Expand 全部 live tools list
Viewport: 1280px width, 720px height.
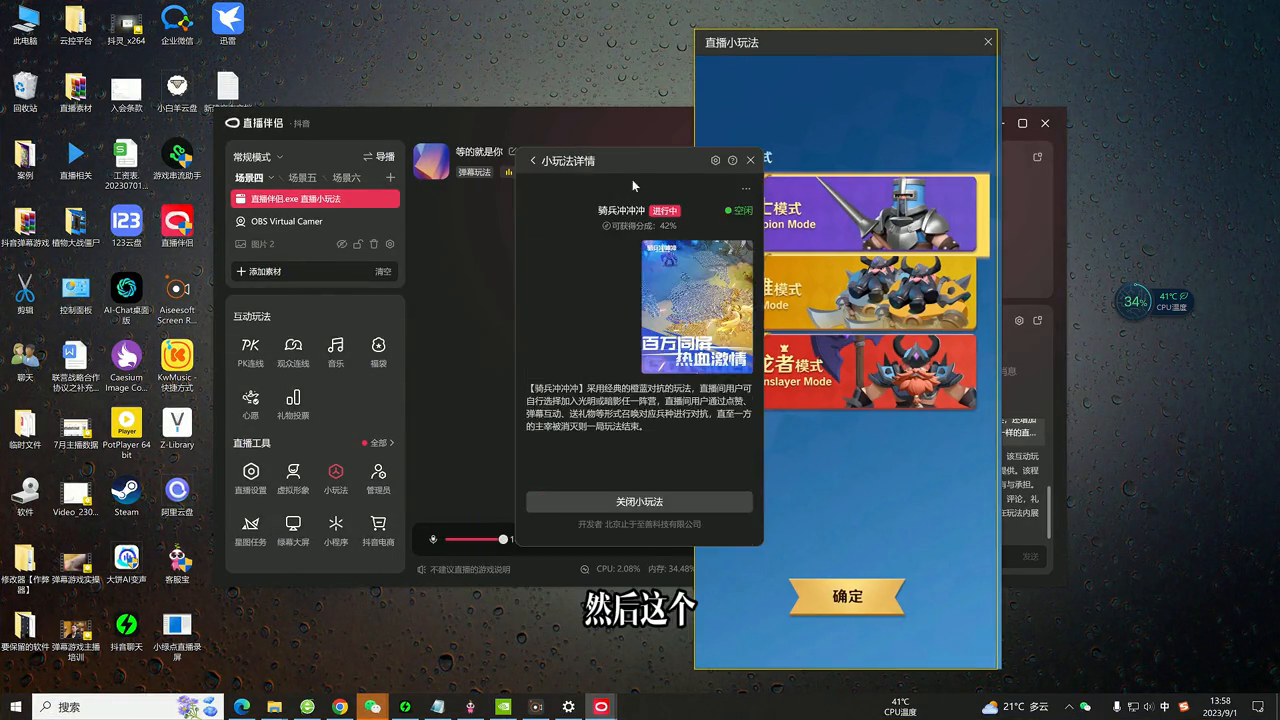coord(378,443)
